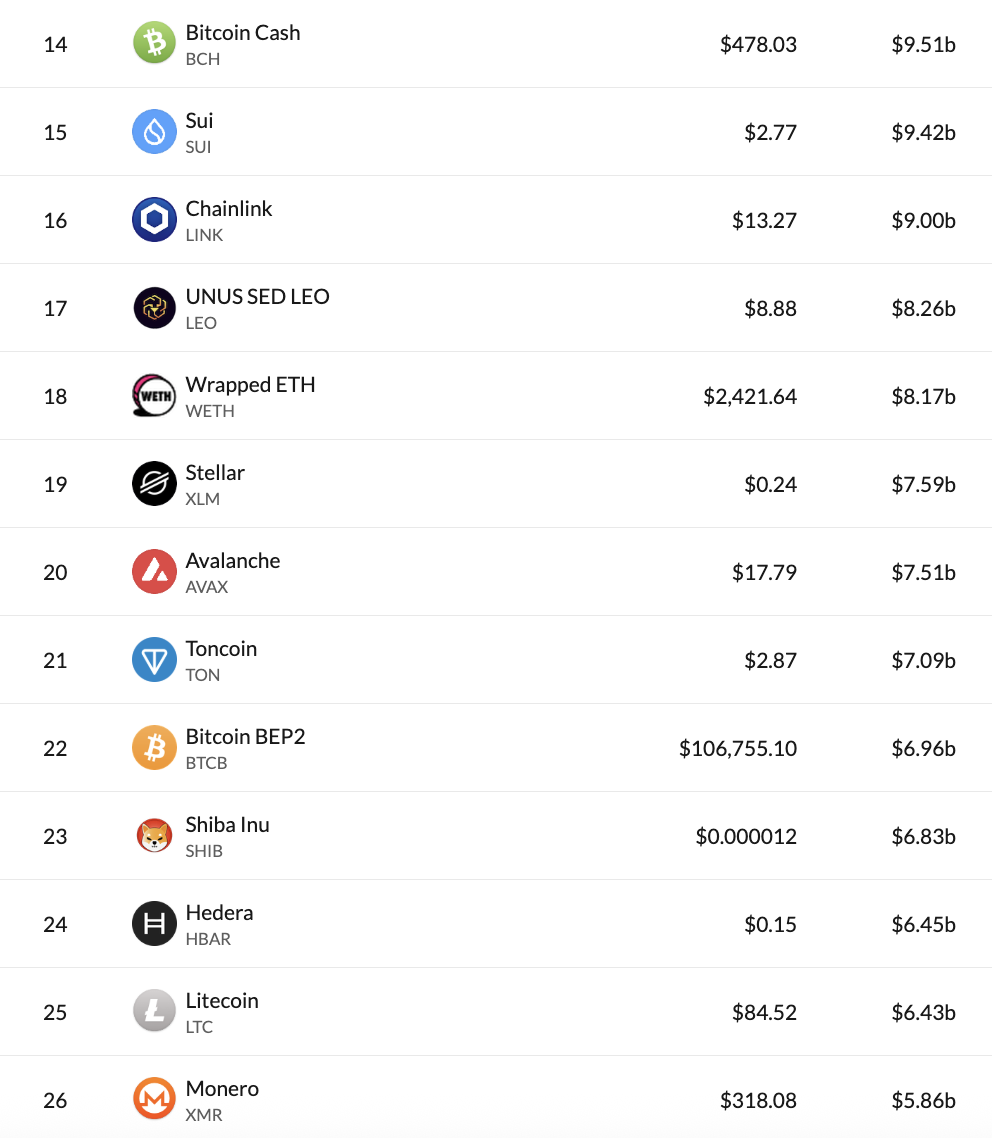Image resolution: width=992 pixels, height=1138 pixels.
Task: Select the Monero market cap $5.86b
Action: (x=923, y=1101)
